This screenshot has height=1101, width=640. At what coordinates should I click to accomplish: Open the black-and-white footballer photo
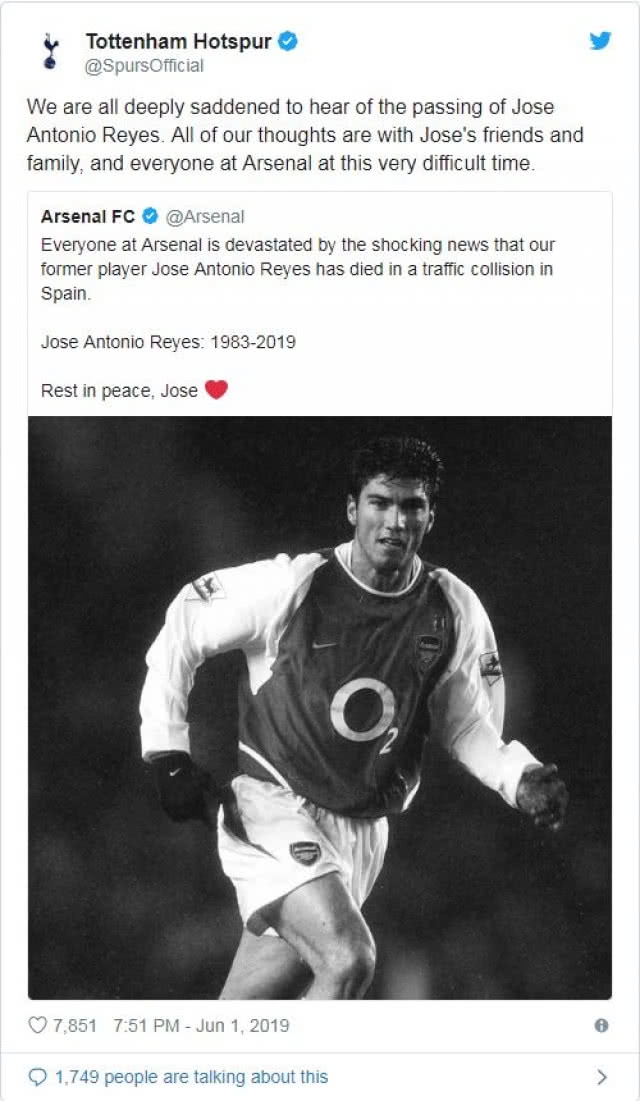tap(320, 707)
